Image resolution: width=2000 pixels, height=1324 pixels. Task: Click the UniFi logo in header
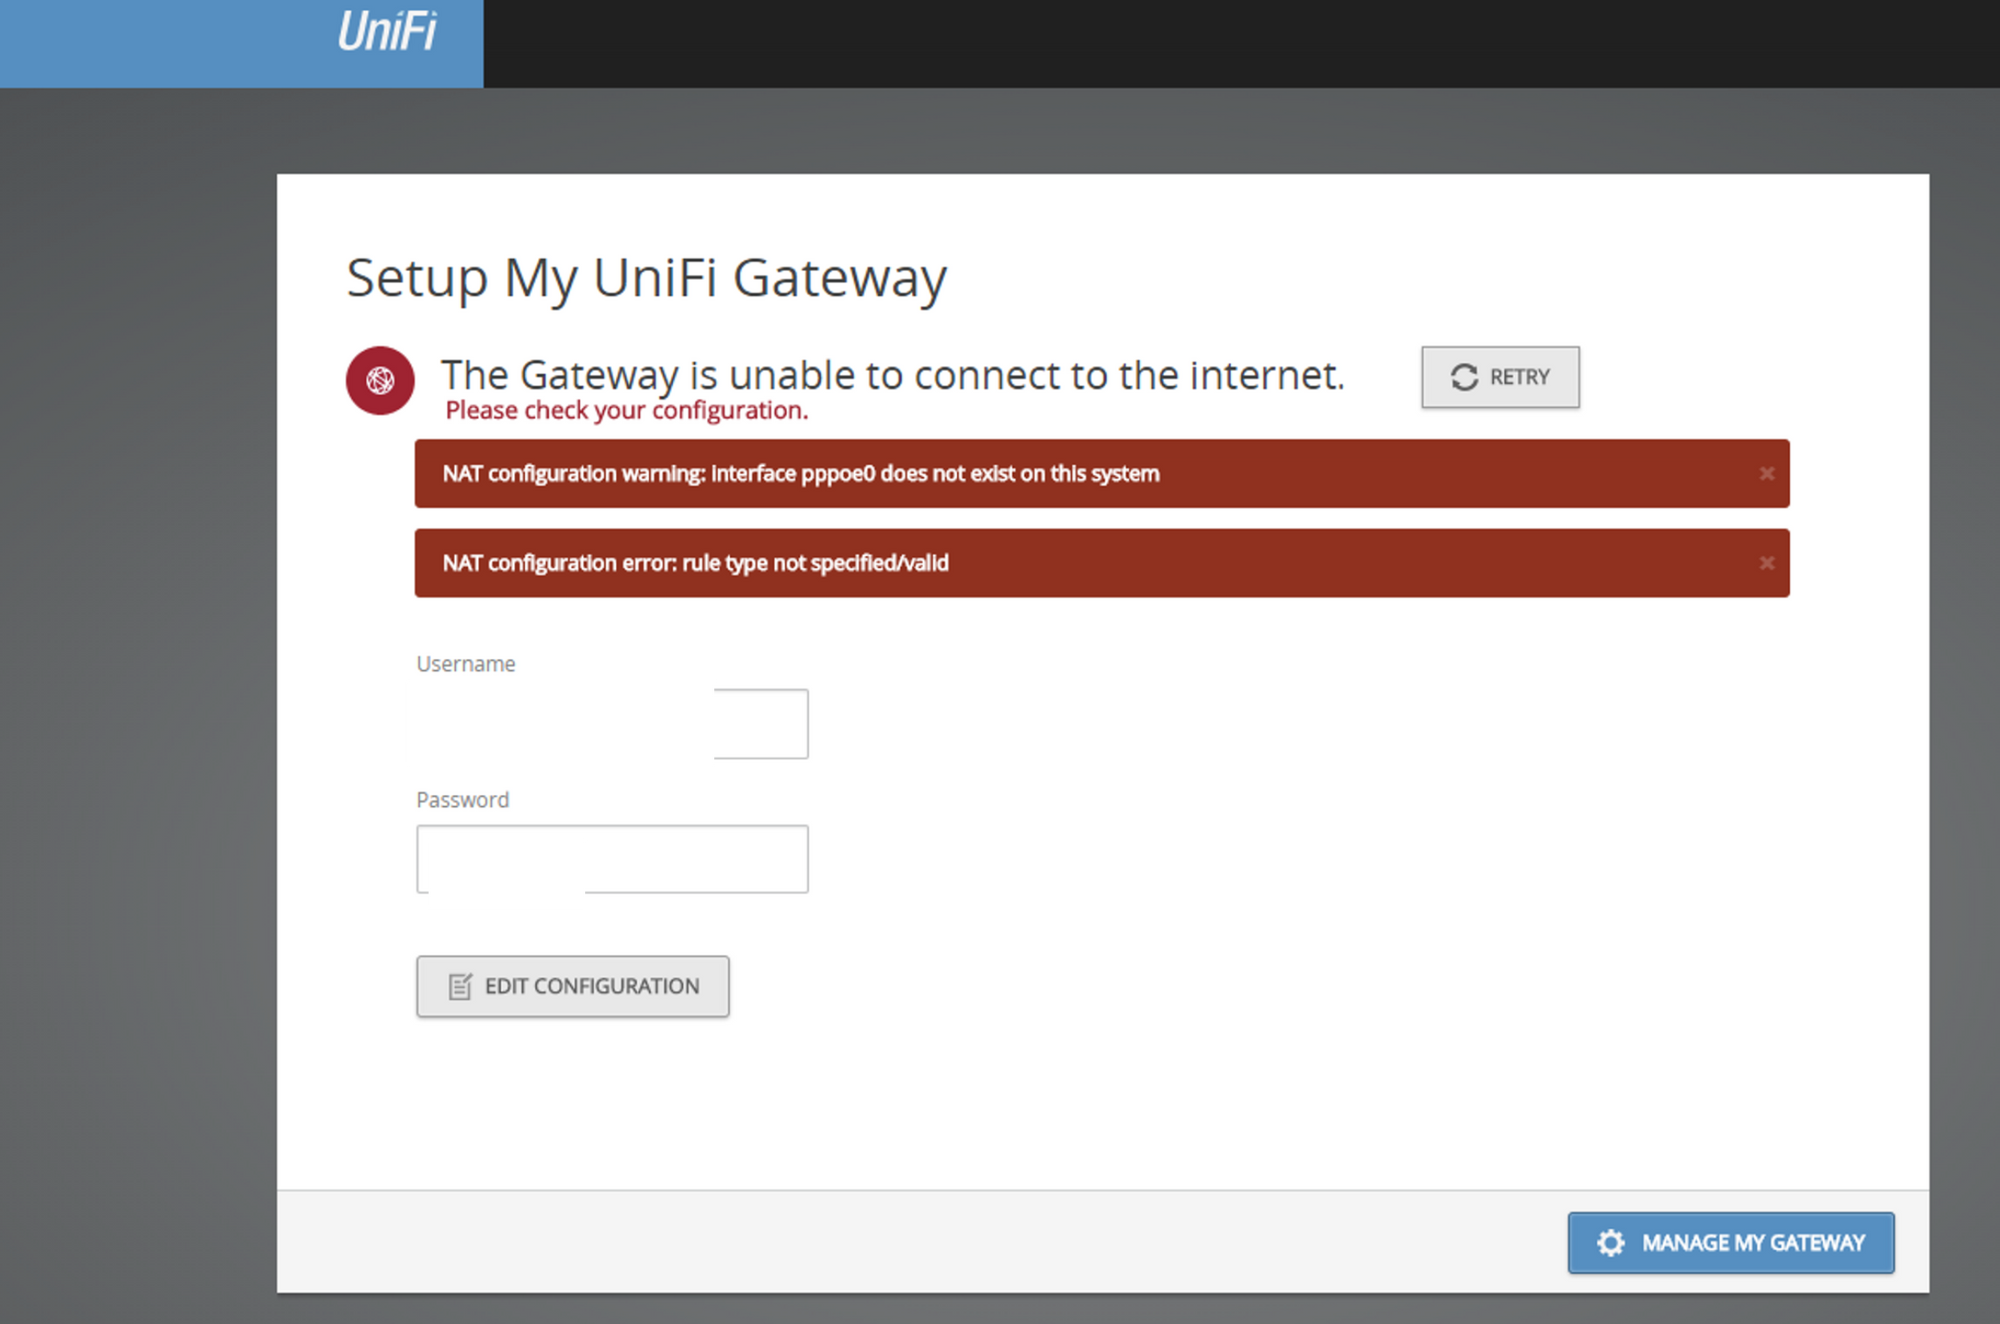point(386,32)
